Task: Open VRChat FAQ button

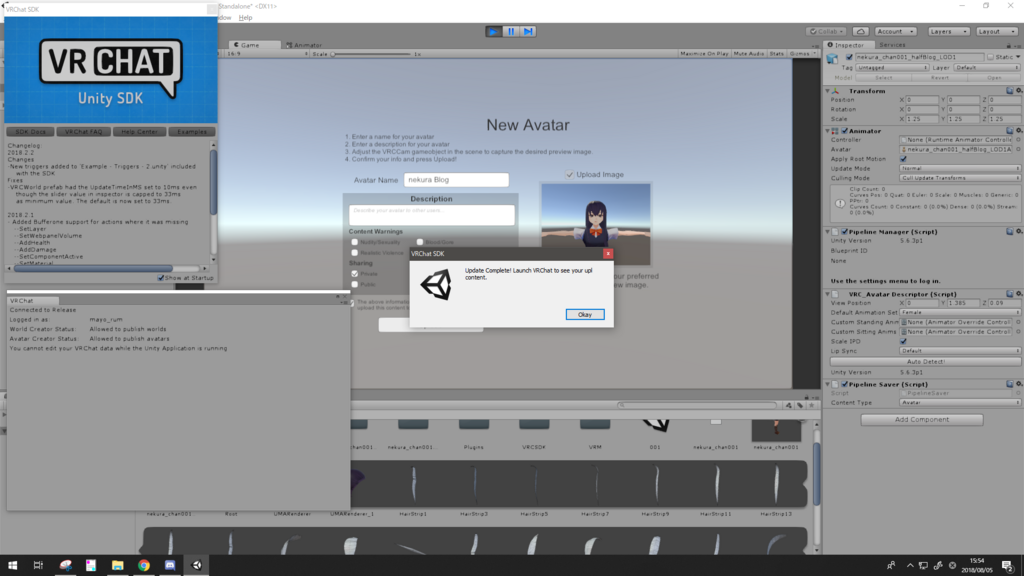Action: 84,132
